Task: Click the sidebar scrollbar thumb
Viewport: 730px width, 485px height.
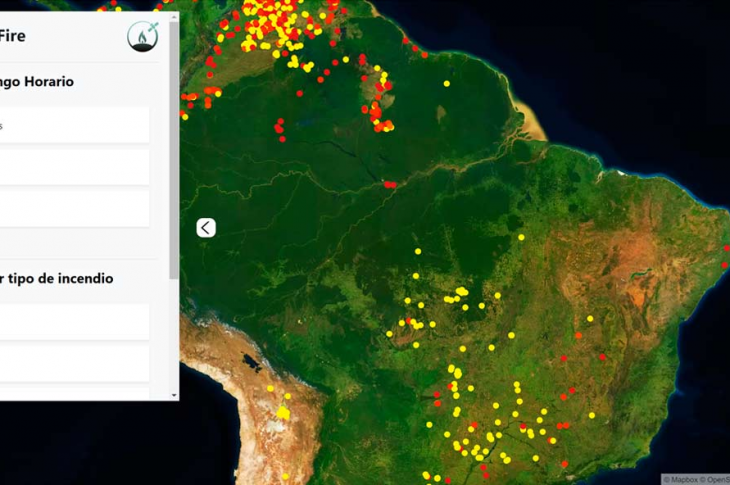Action: tap(174, 150)
